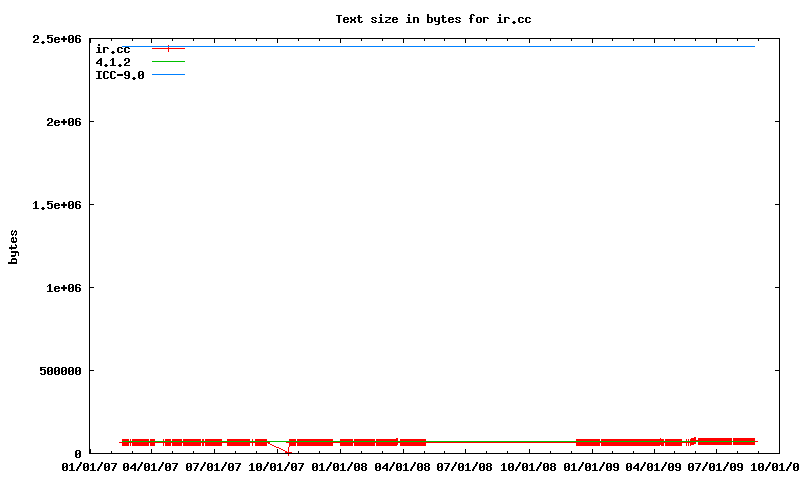800x480 pixels.
Task: Click the red ir.cc legend line sample
Action: coord(168,49)
